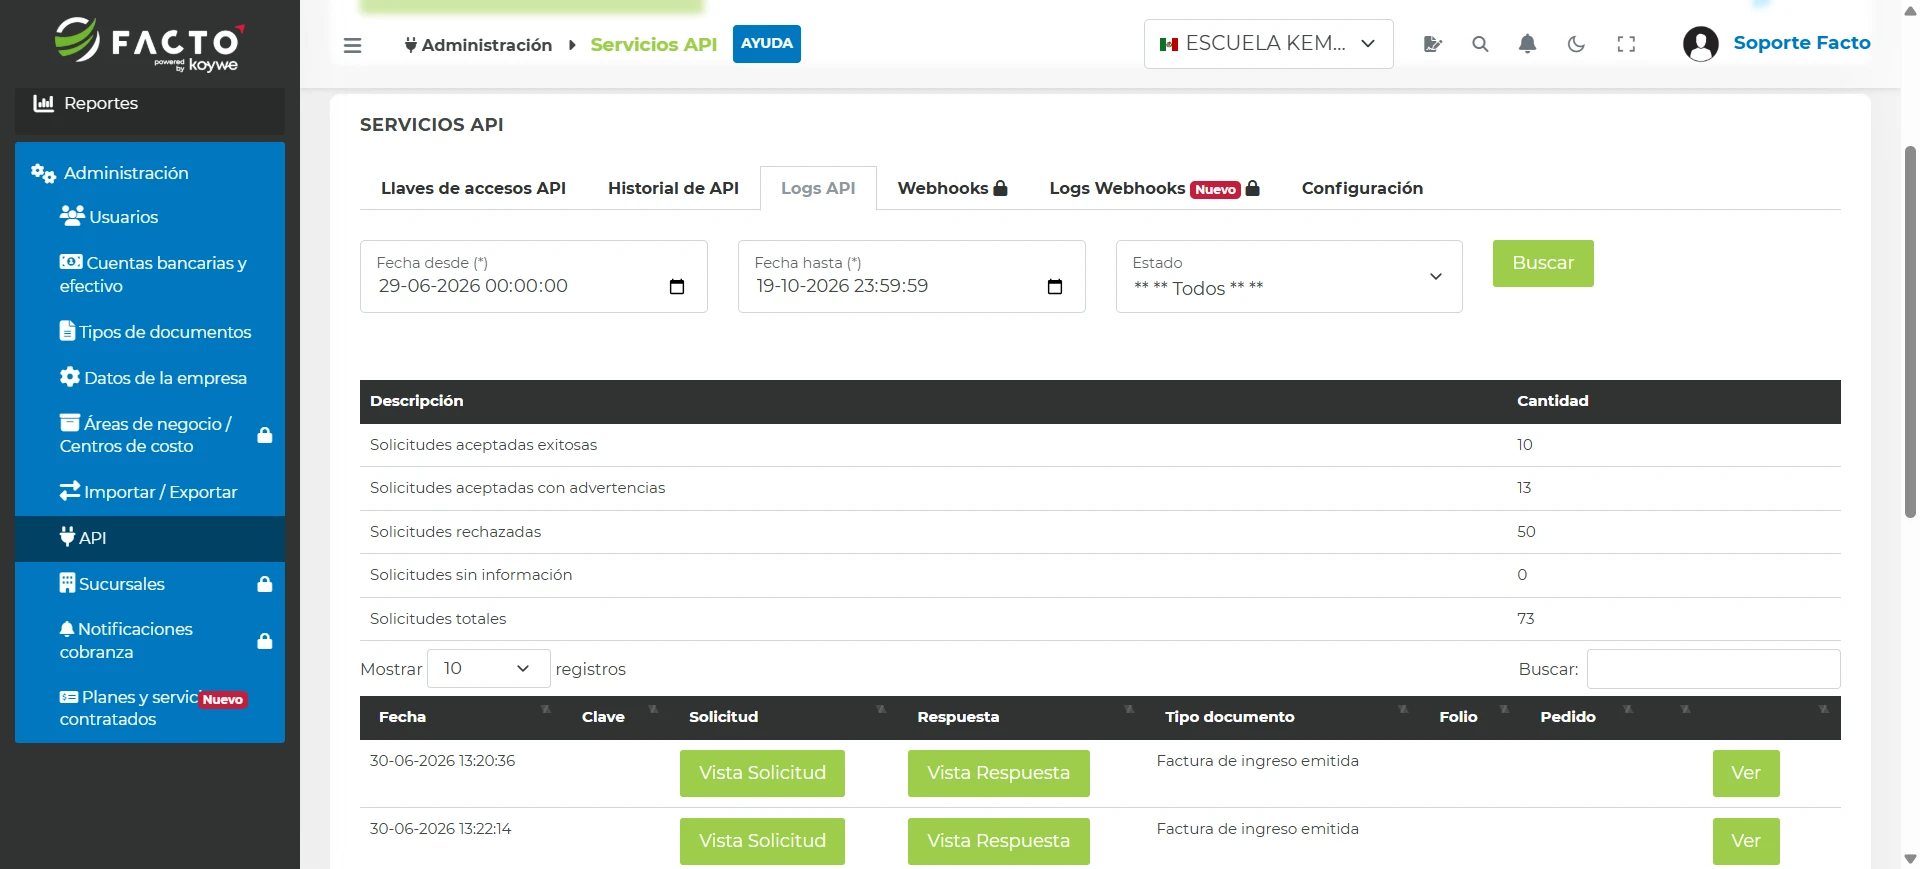1920x869 pixels.
Task: Switch to Logs Webhooks tab
Action: (x=1154, y=188)
